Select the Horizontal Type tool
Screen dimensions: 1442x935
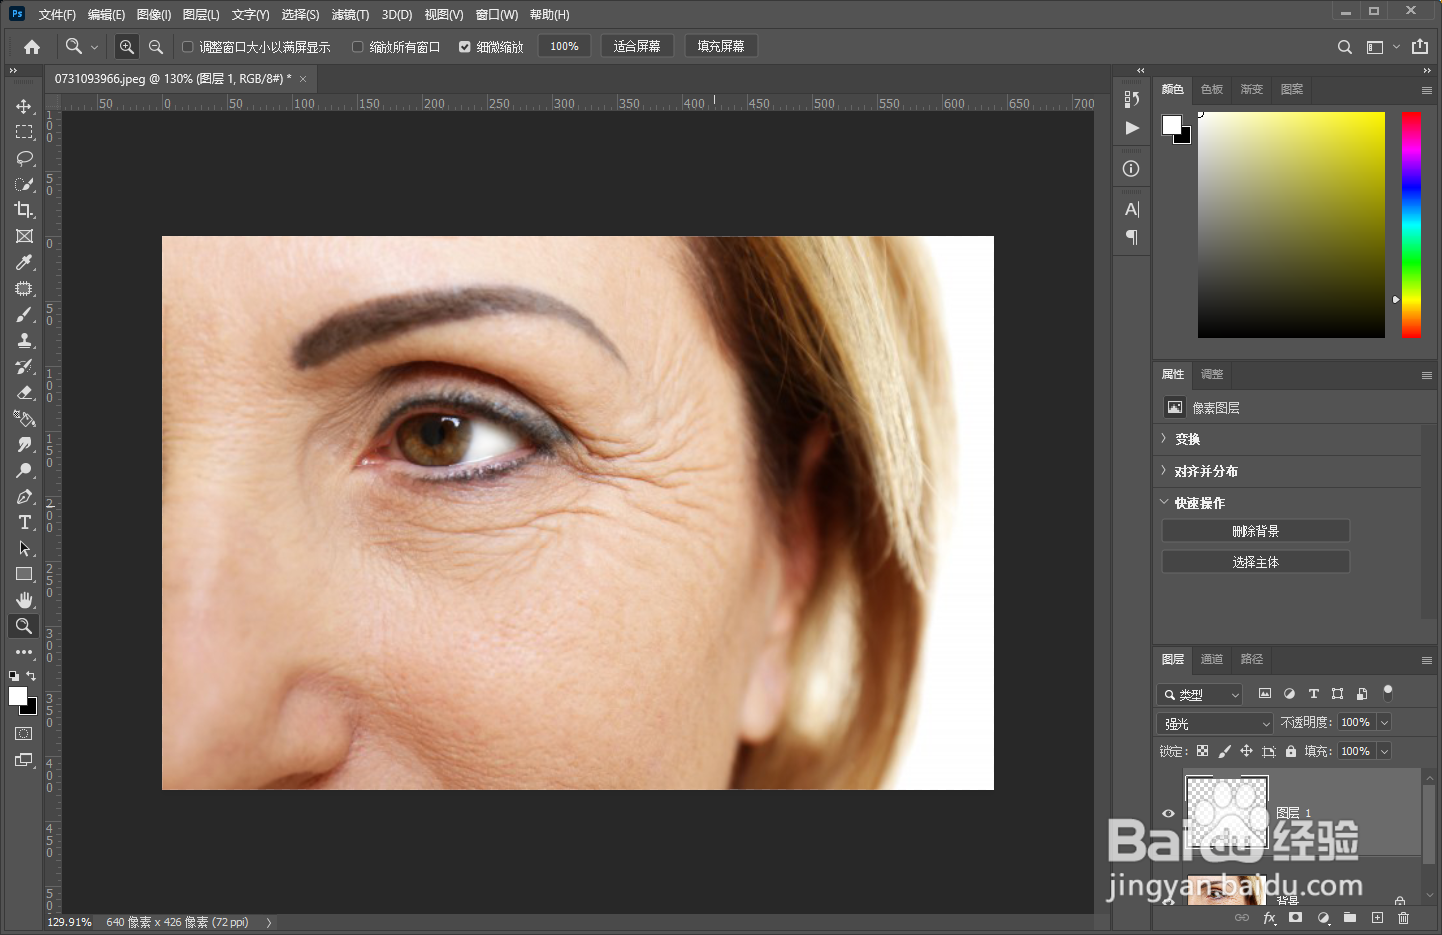pyautogui.click(x=24, y=522)
